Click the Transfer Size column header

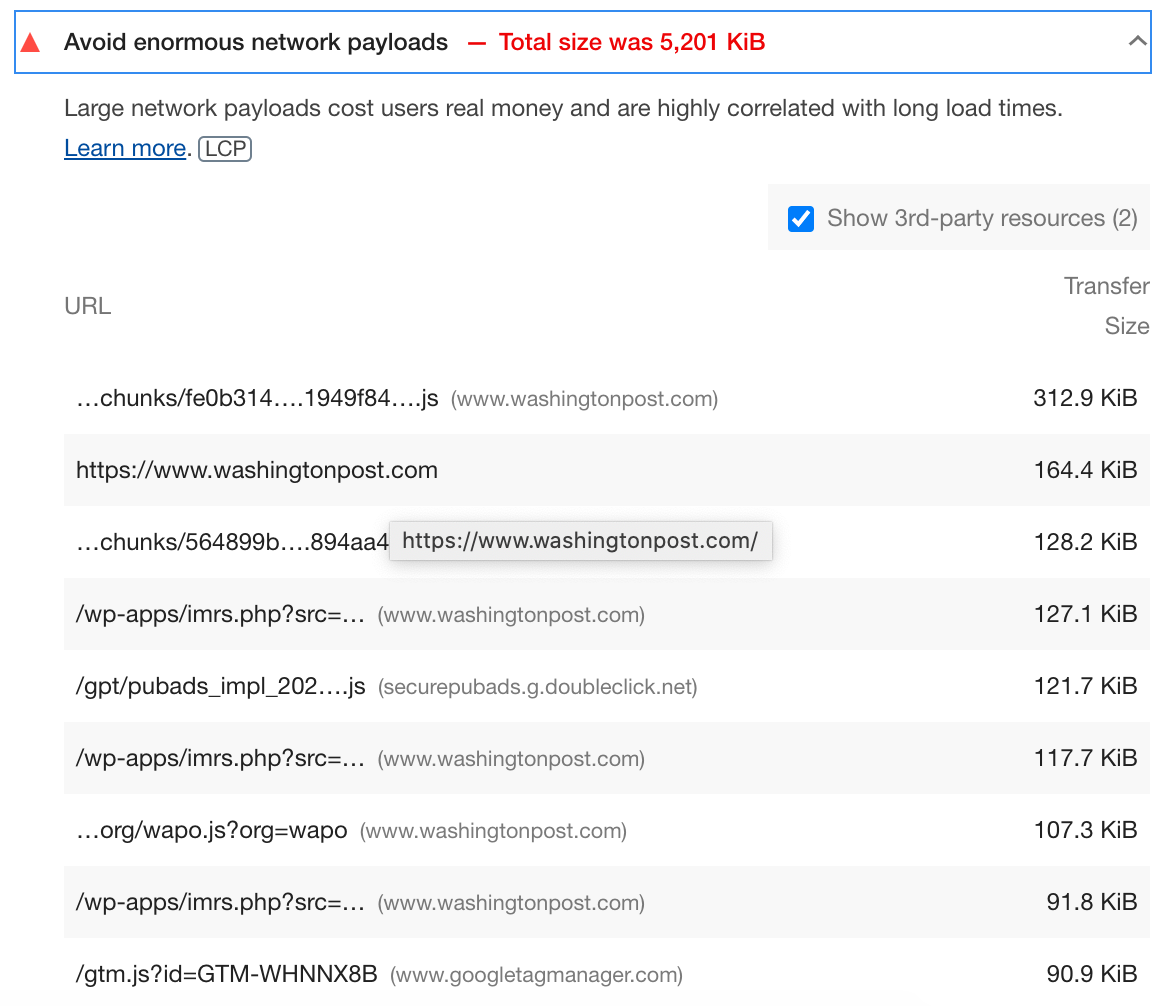coord(1106,306)
